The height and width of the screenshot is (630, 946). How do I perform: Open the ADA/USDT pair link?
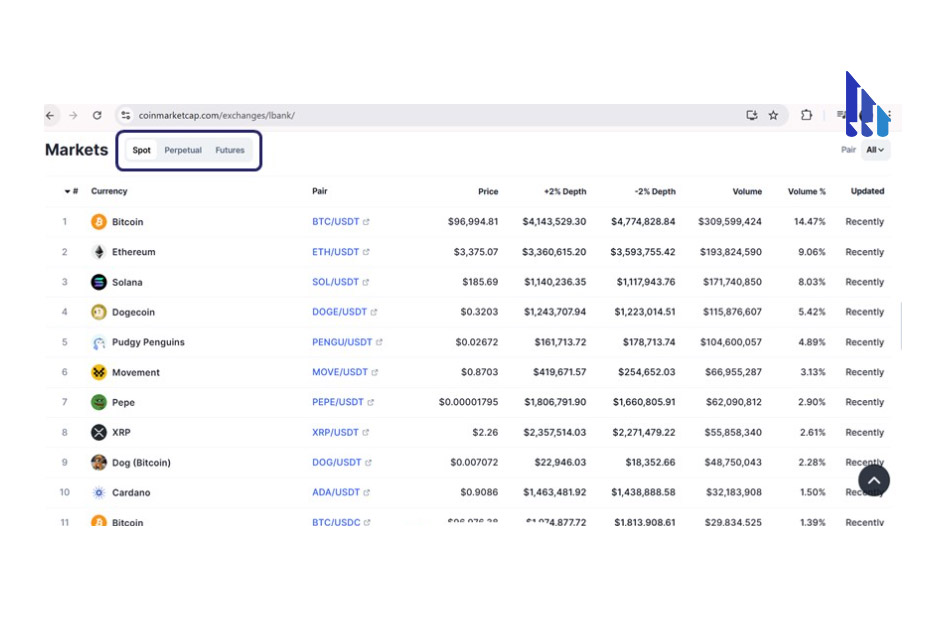(336, 492)
